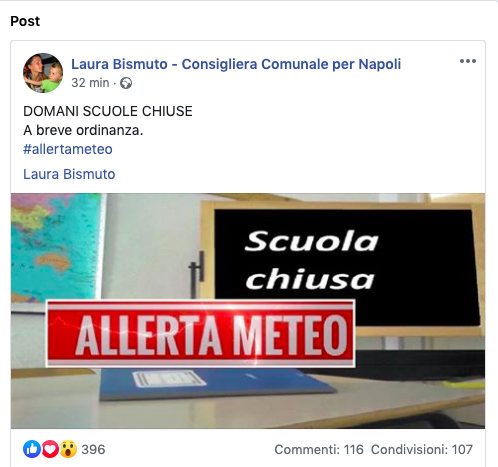
Task: Click the yellow Wow reaction emoji
Action: pyautogui.click(x=68, y=449)
